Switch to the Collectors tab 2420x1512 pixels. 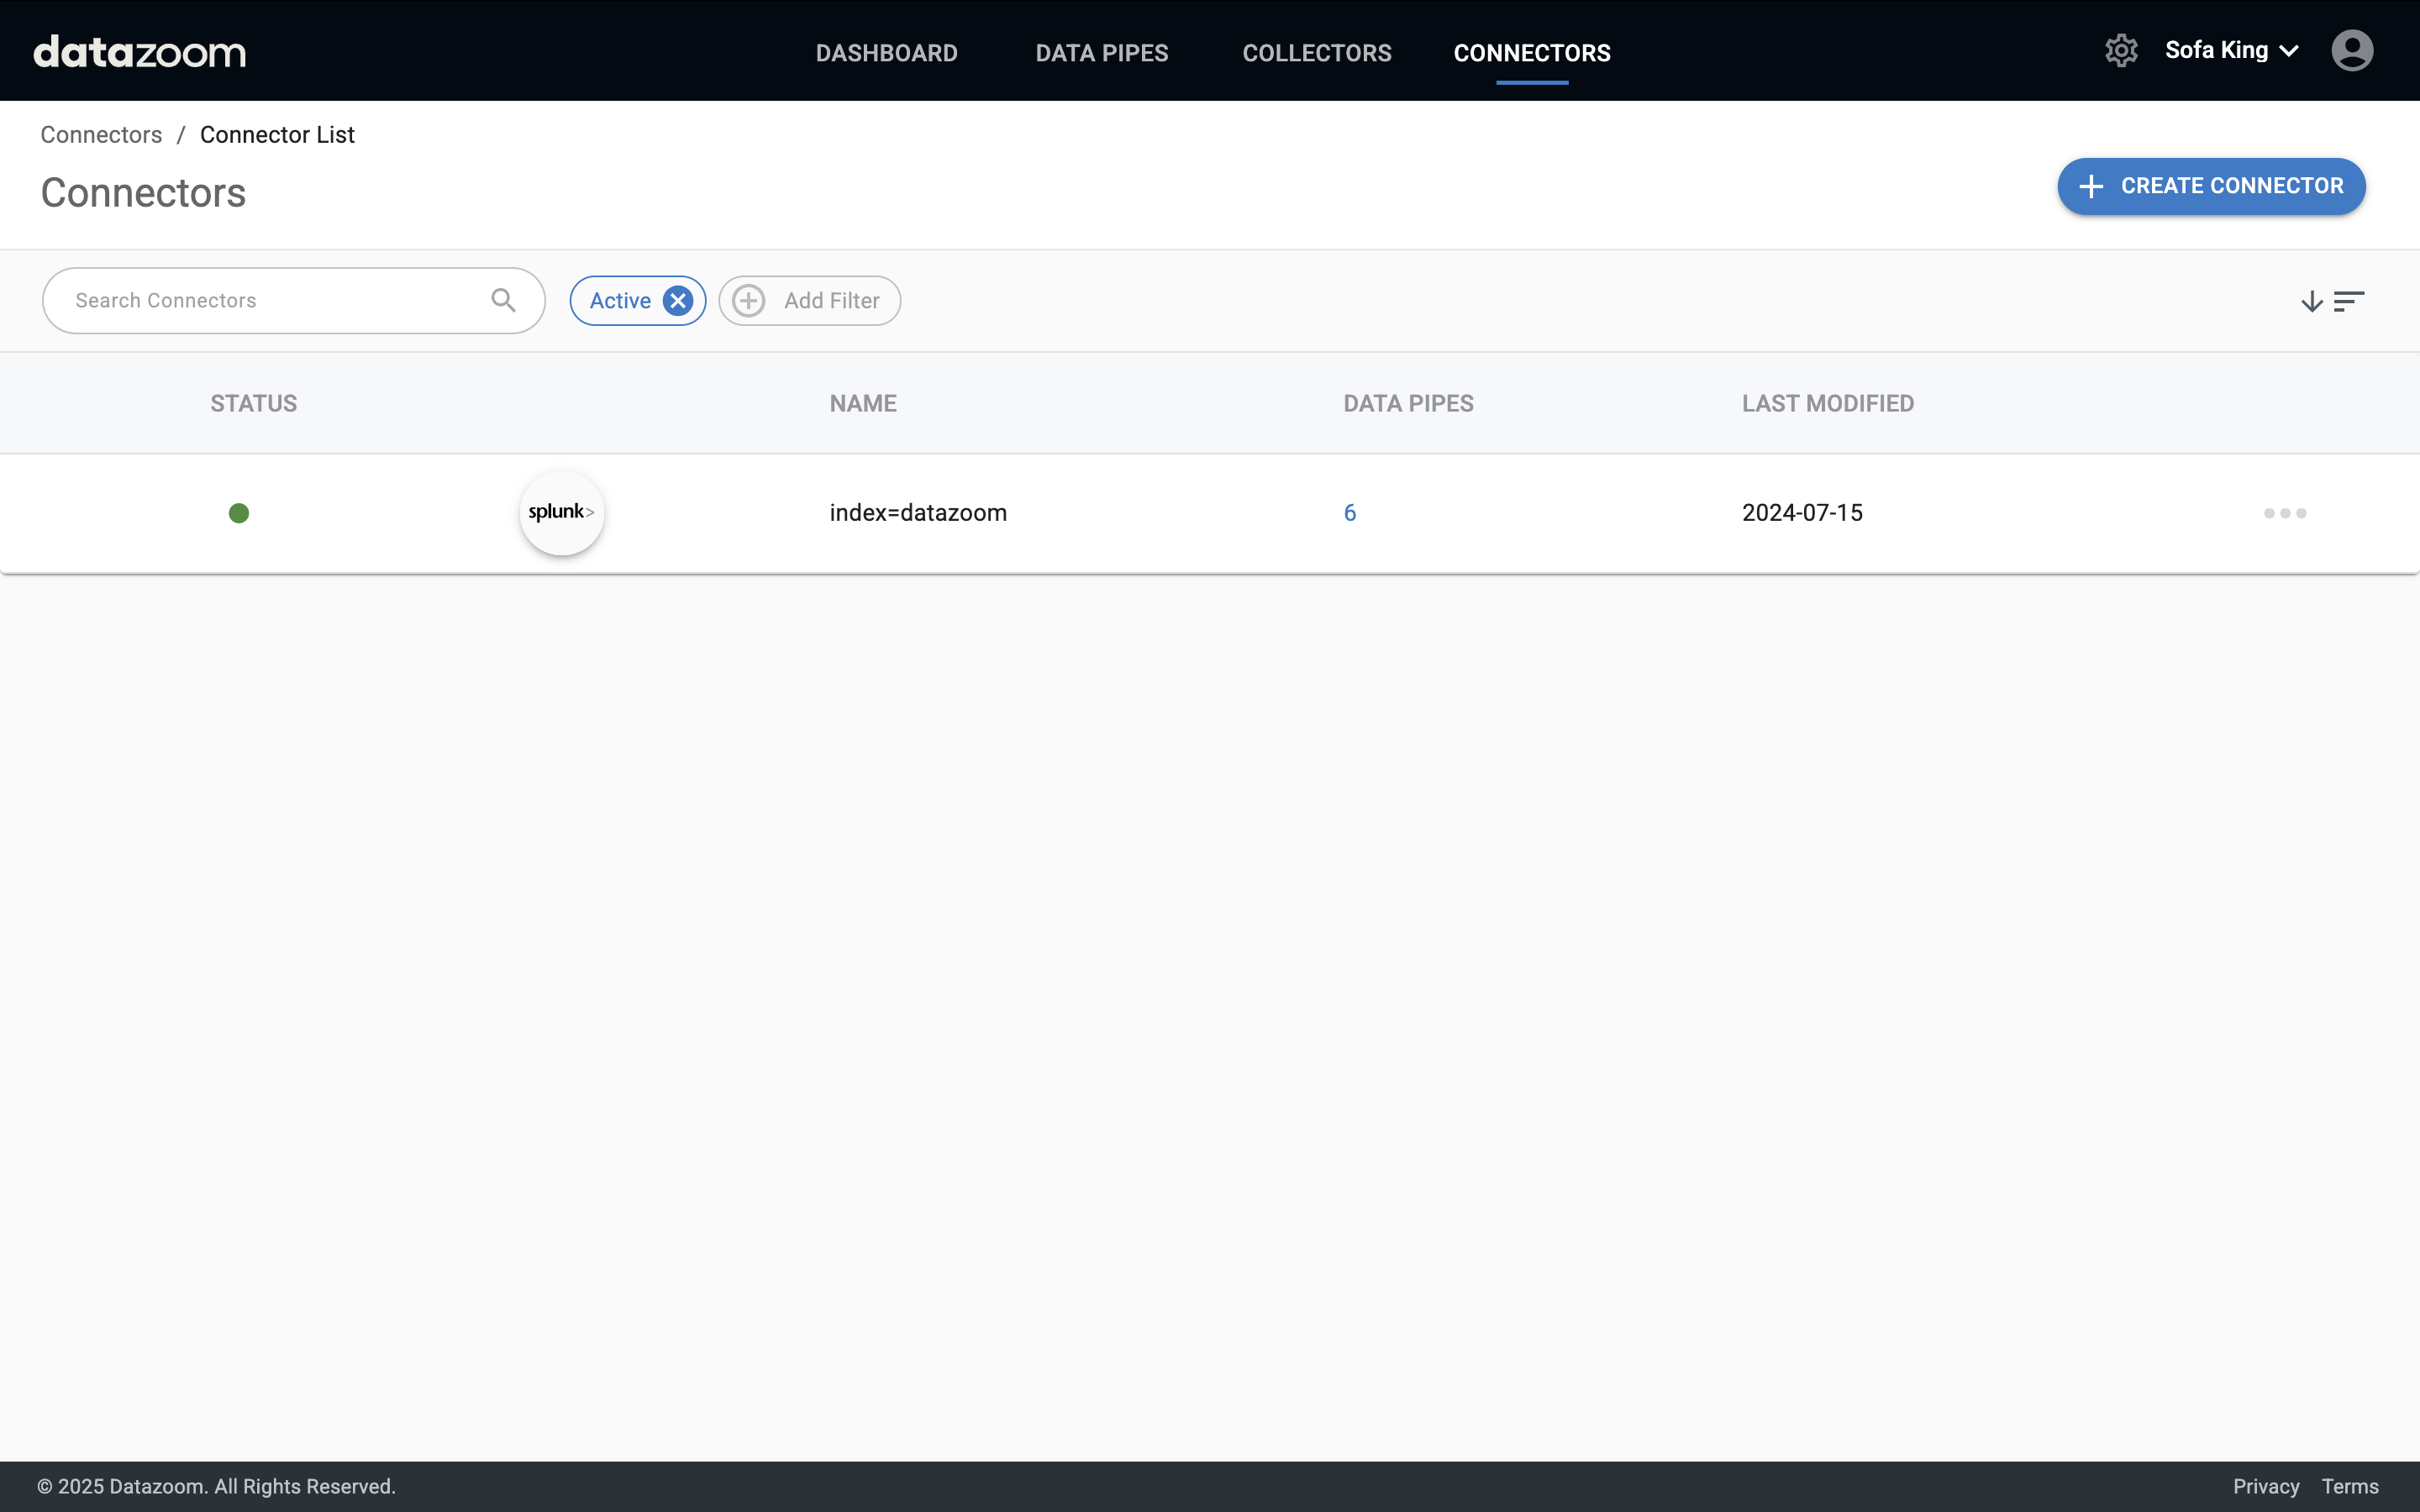click(x=1317, y=53)
